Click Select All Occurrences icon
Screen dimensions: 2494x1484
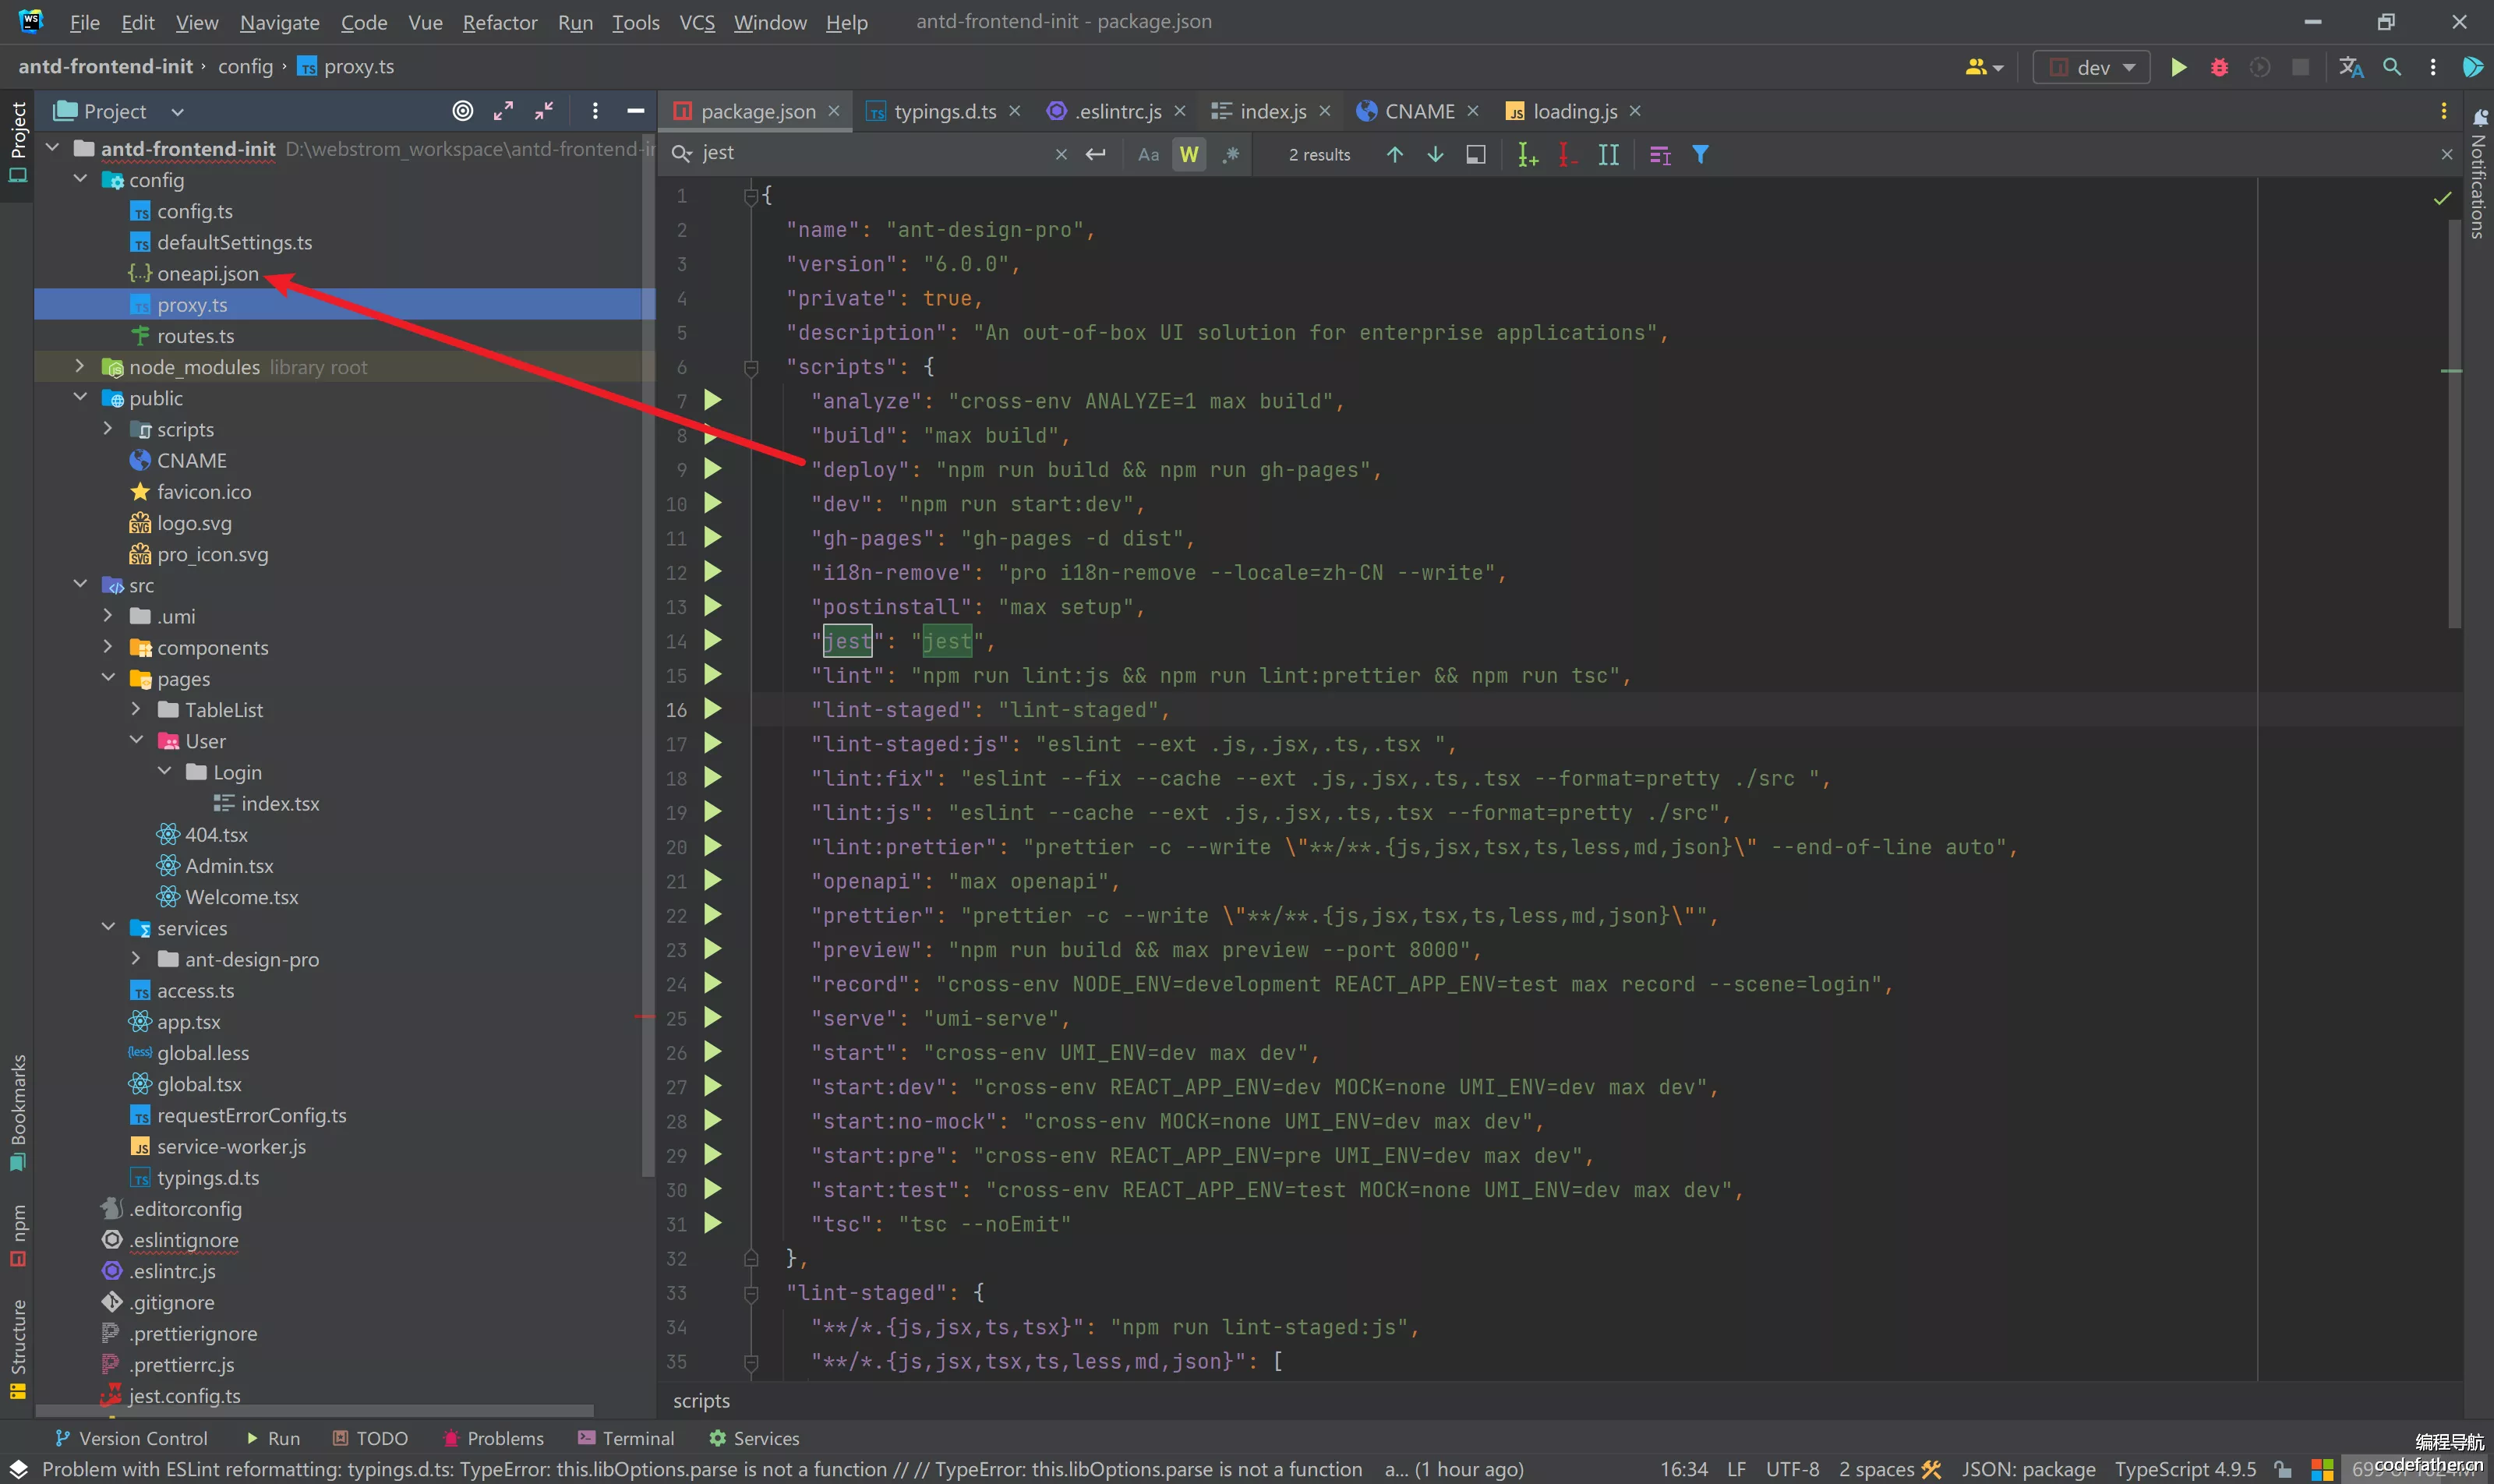[1608, 154]
